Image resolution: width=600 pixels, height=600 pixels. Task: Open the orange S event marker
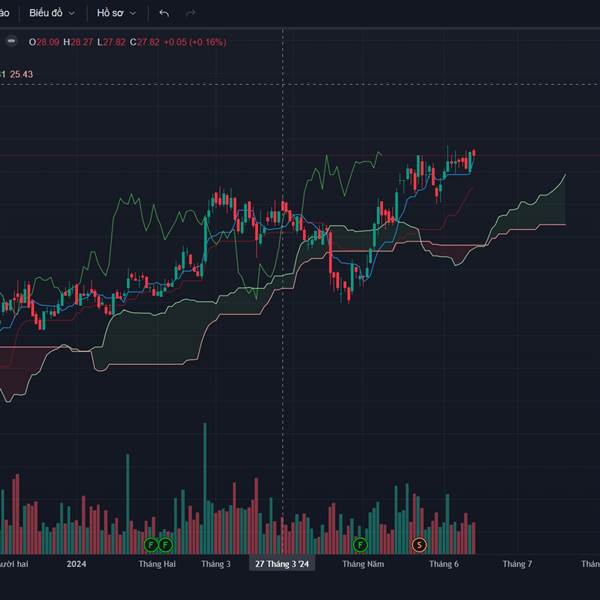point(419,545)
